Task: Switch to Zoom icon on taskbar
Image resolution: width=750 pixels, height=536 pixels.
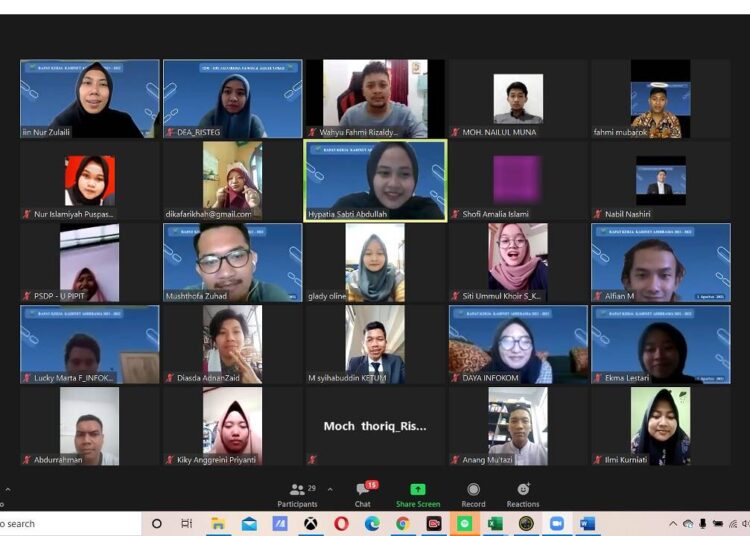Action: [556, 524]
